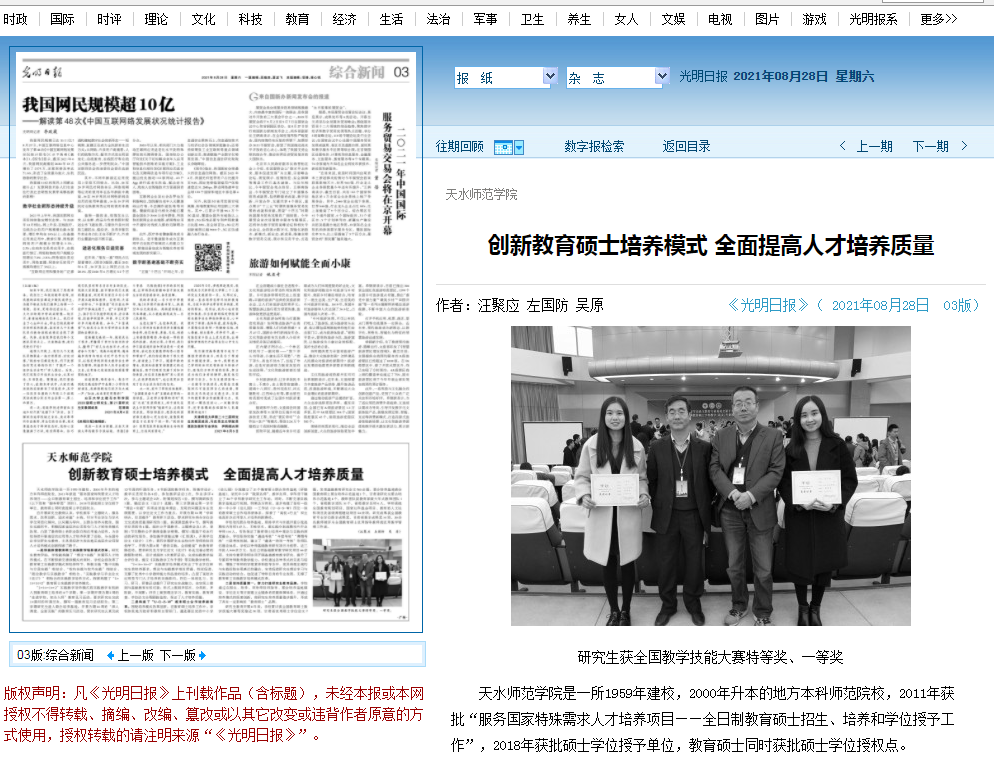994x760 pixels.
Task: Click the 数字报检索 link
Action: (594, 146)
